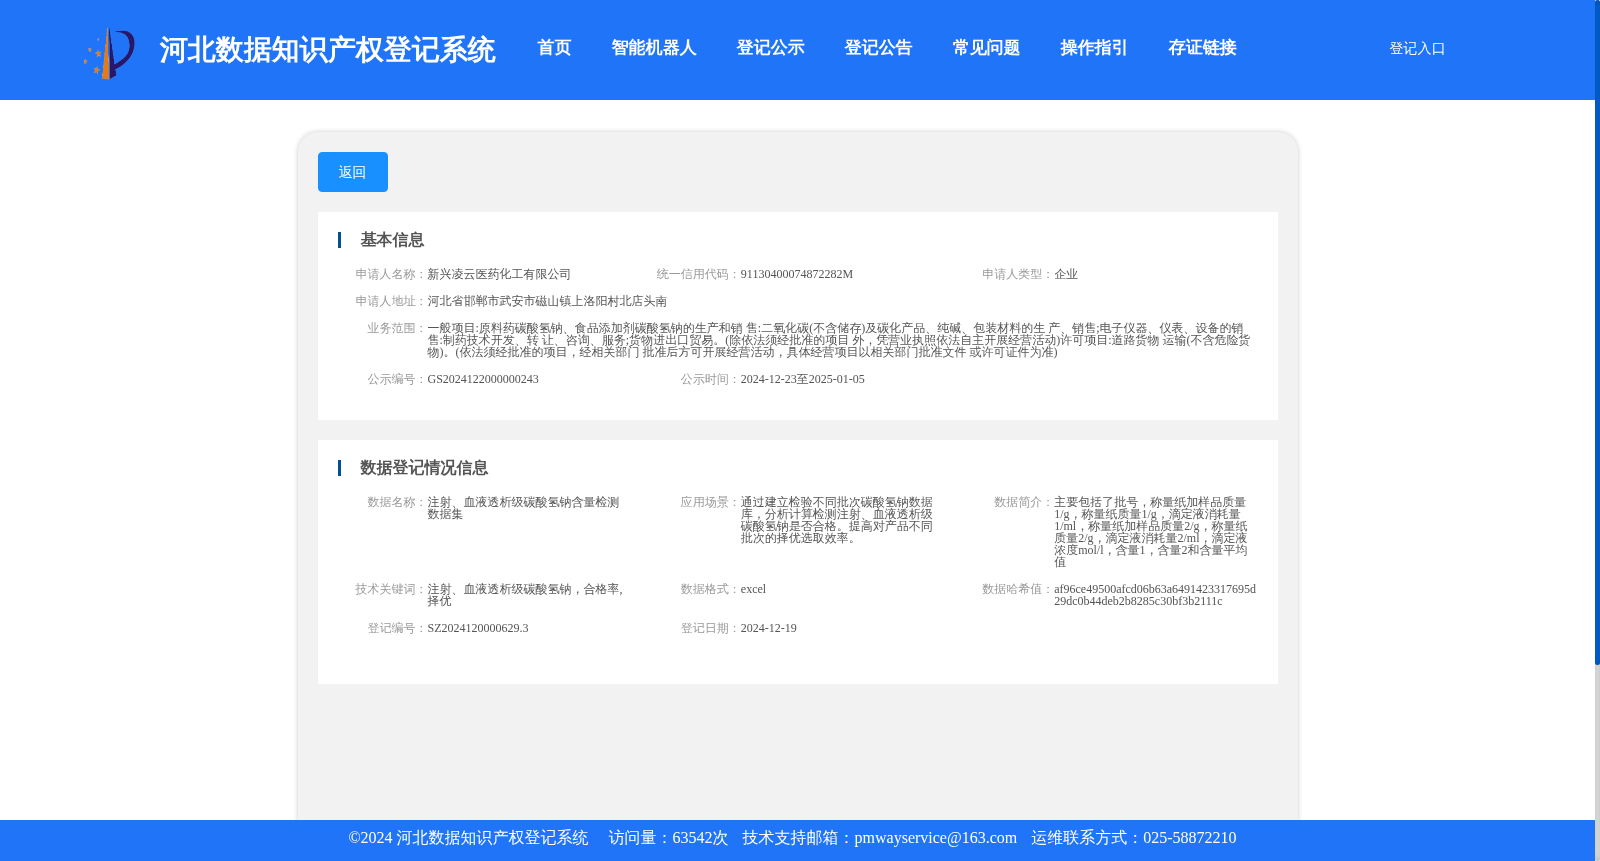
Task: Go to 首页 in navigation bar
Action: [x=554, y=48]
